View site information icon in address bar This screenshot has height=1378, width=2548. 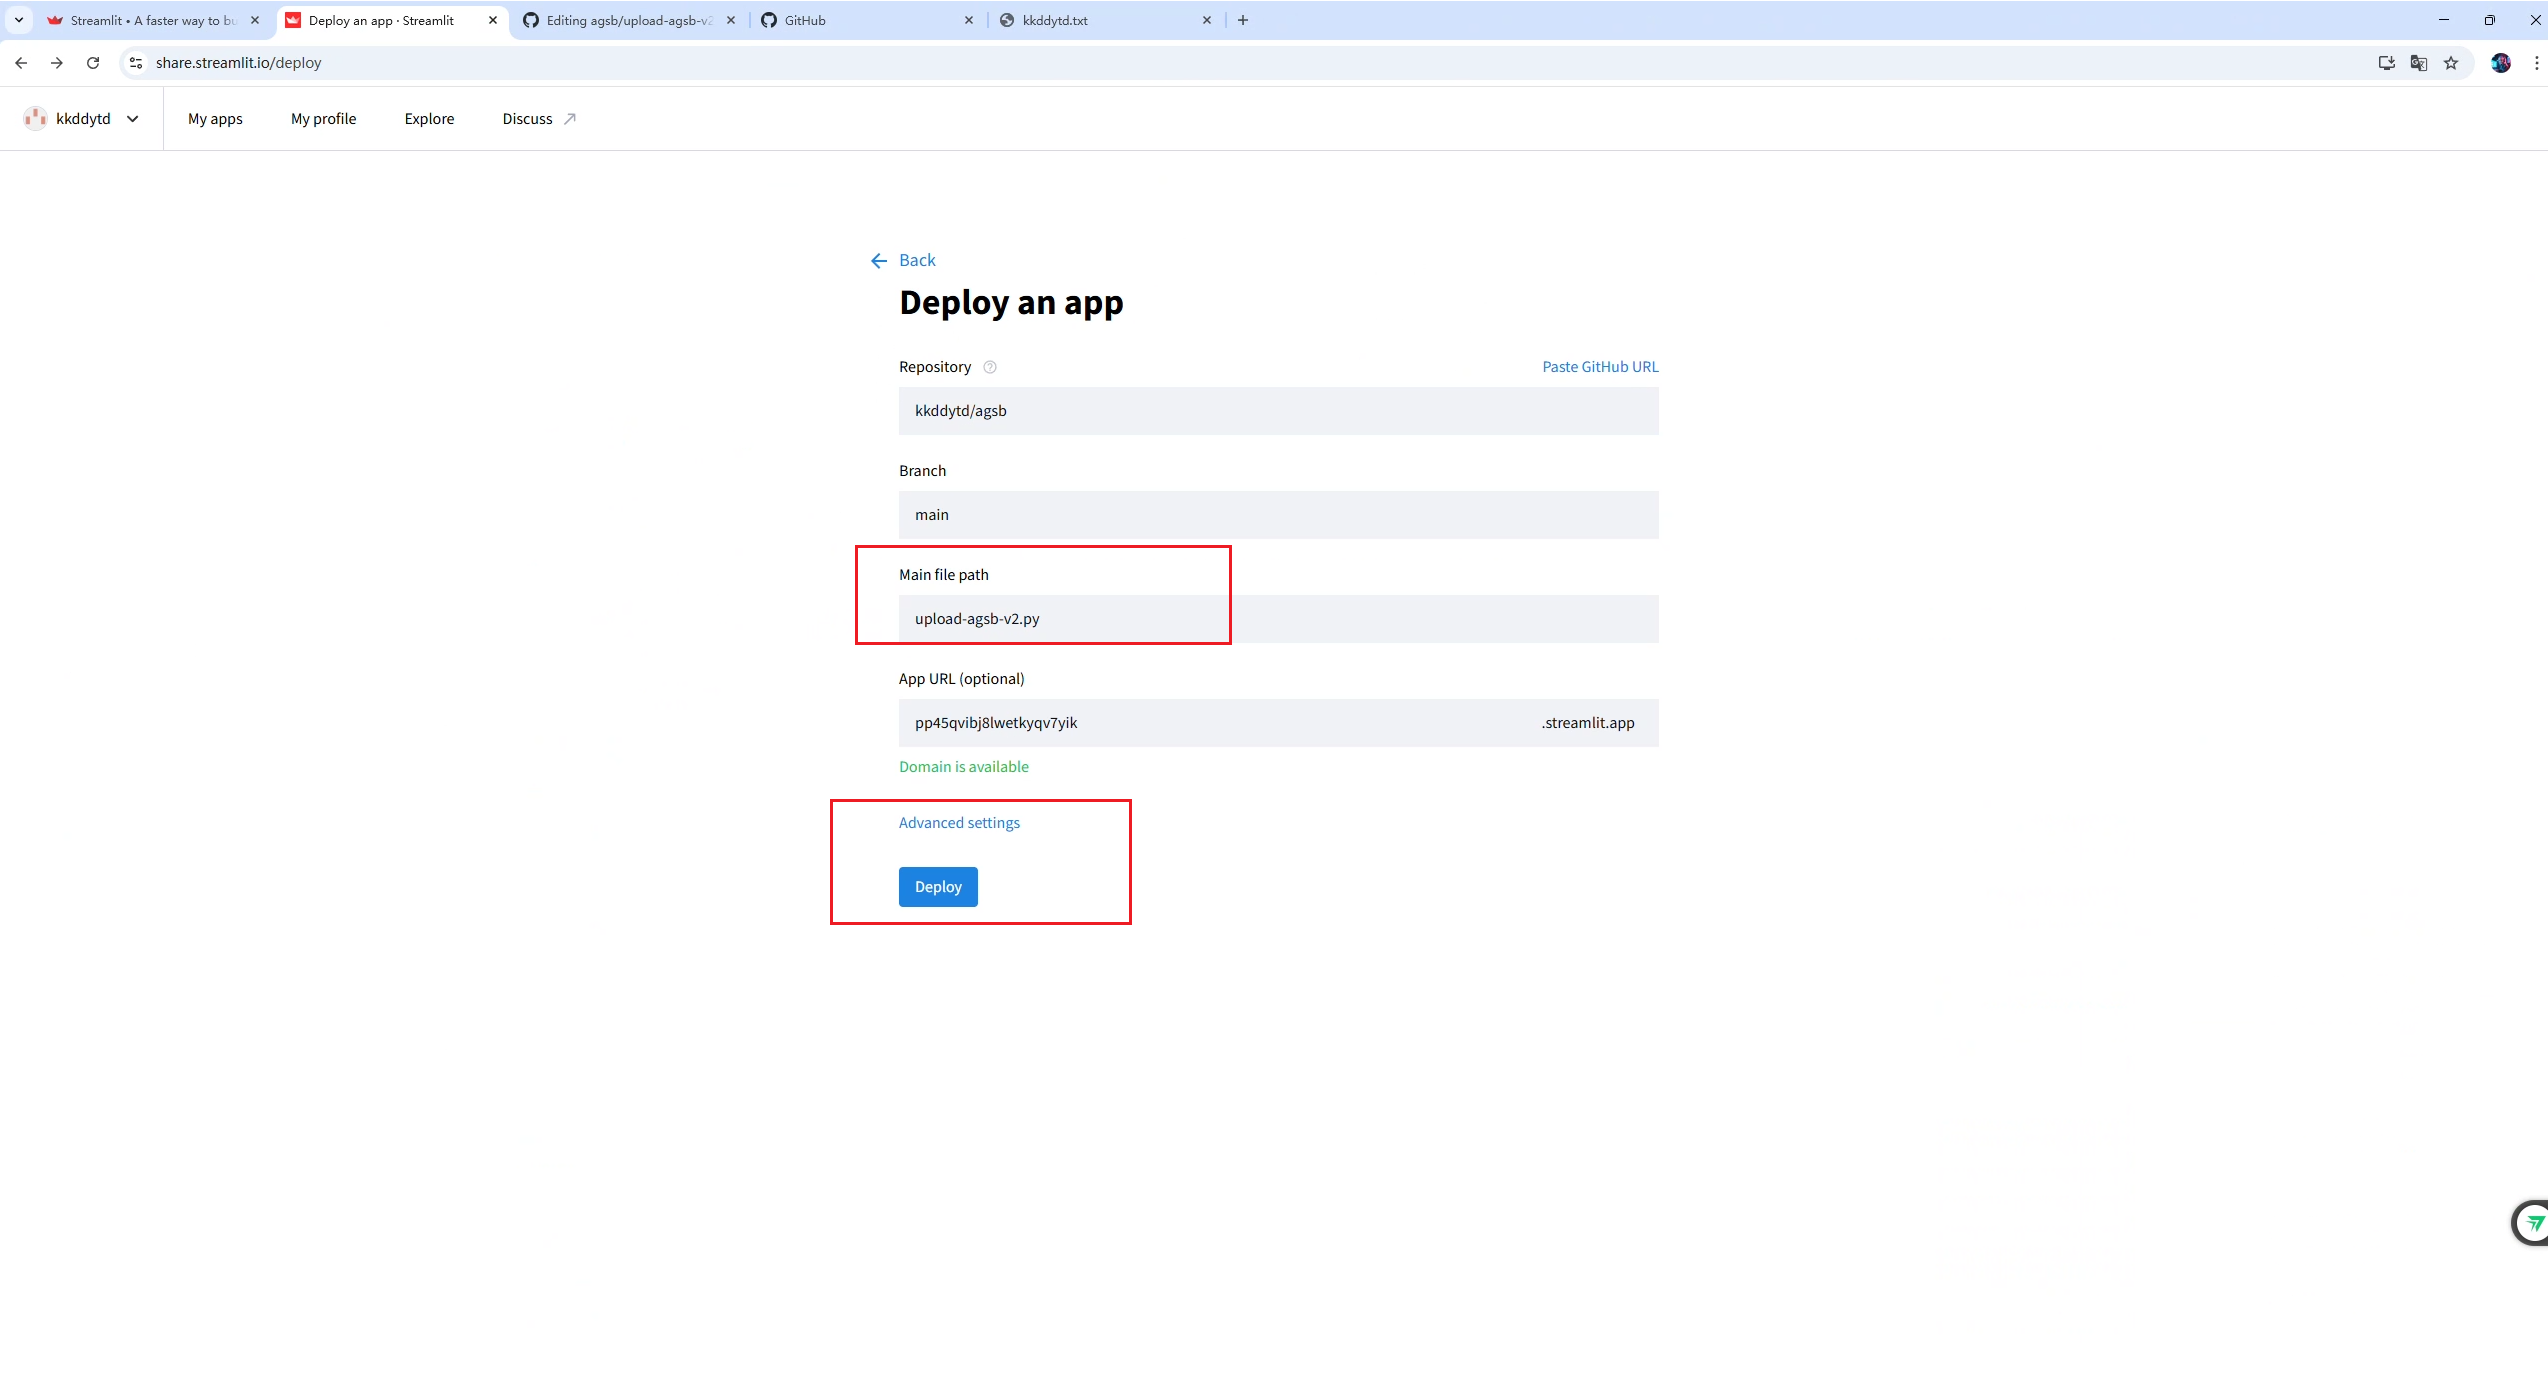pyautogui.click(x=136, y=63)
